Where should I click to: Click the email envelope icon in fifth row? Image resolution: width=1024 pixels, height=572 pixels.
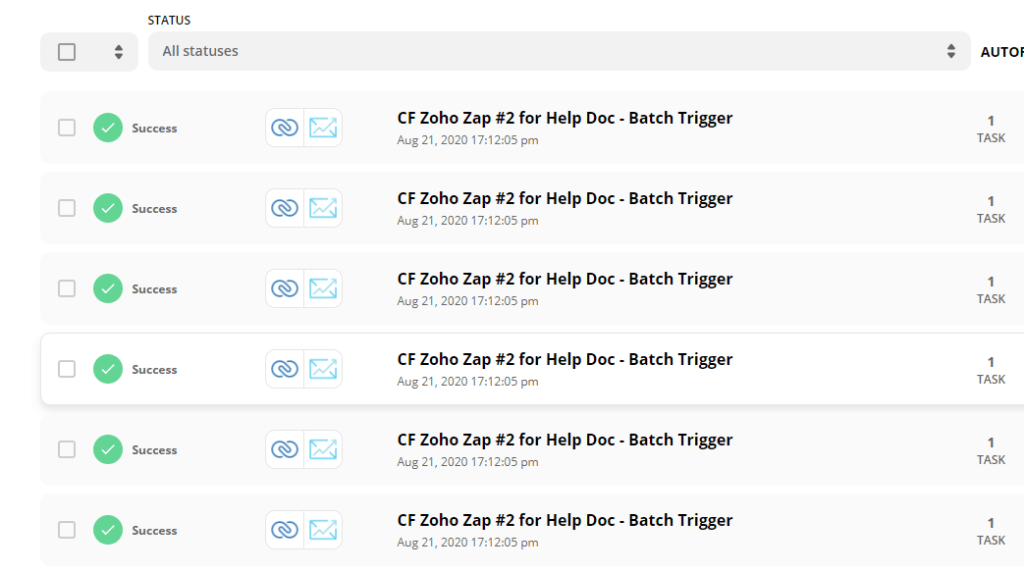323,449
